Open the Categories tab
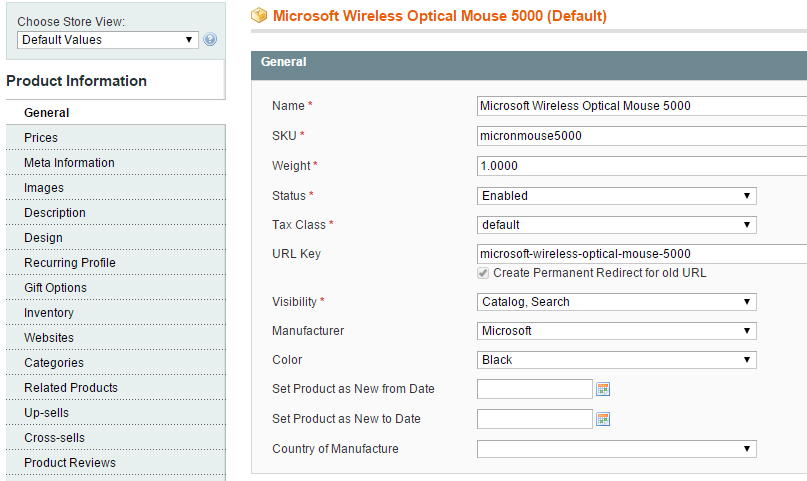The image size is (807, 481). (116, 363)
